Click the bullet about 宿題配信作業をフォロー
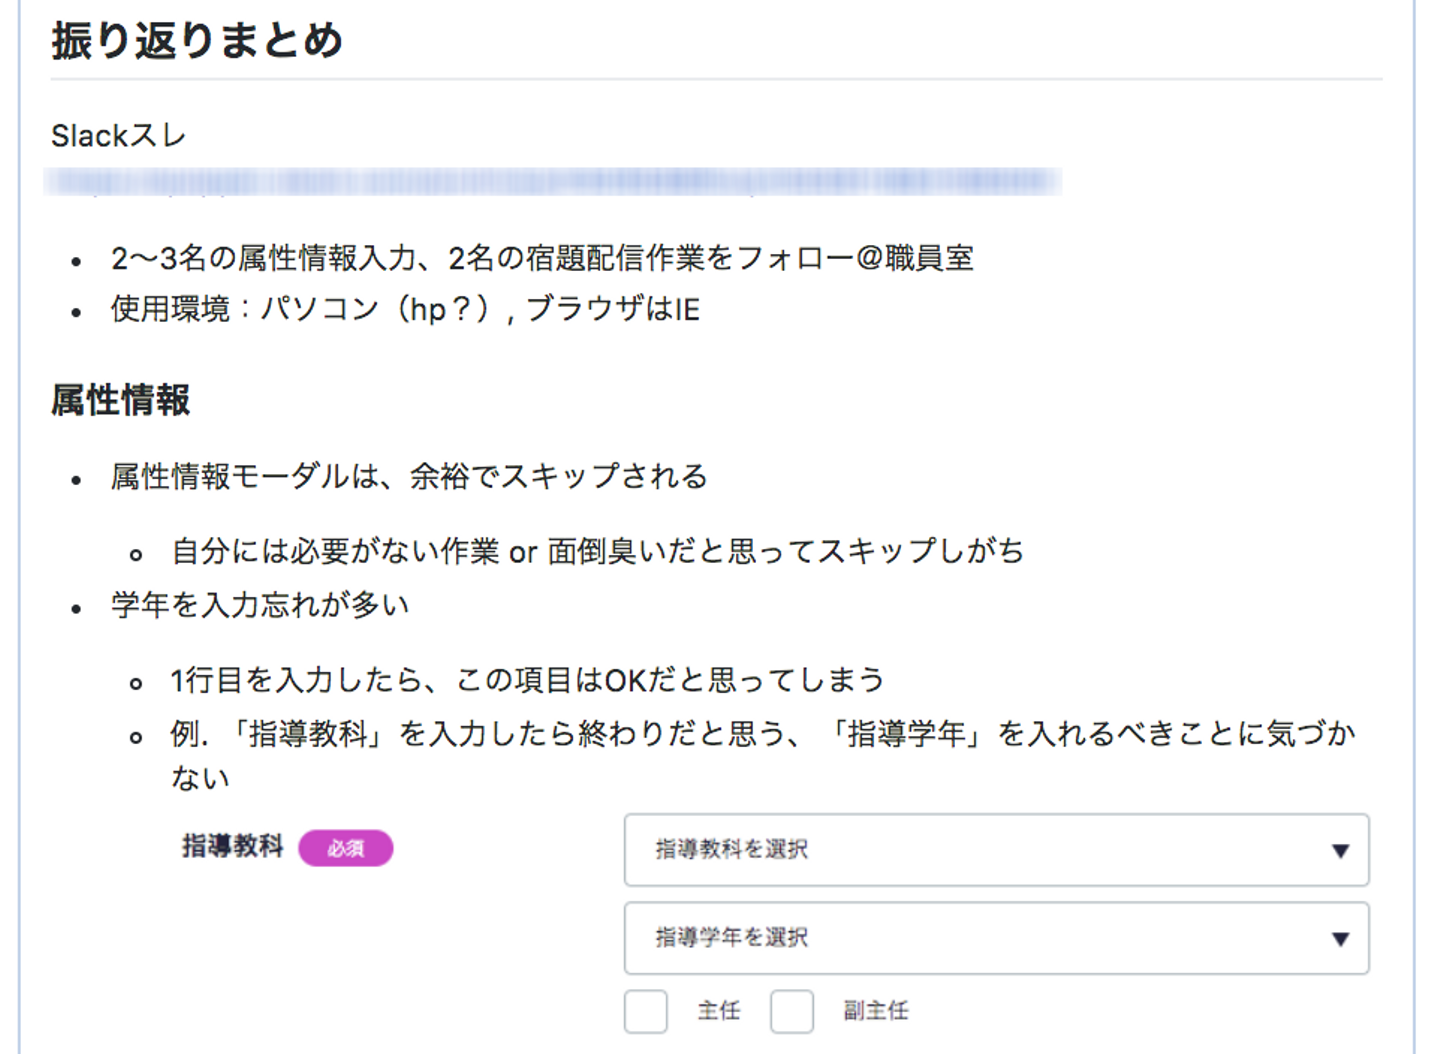 point(542,258)
